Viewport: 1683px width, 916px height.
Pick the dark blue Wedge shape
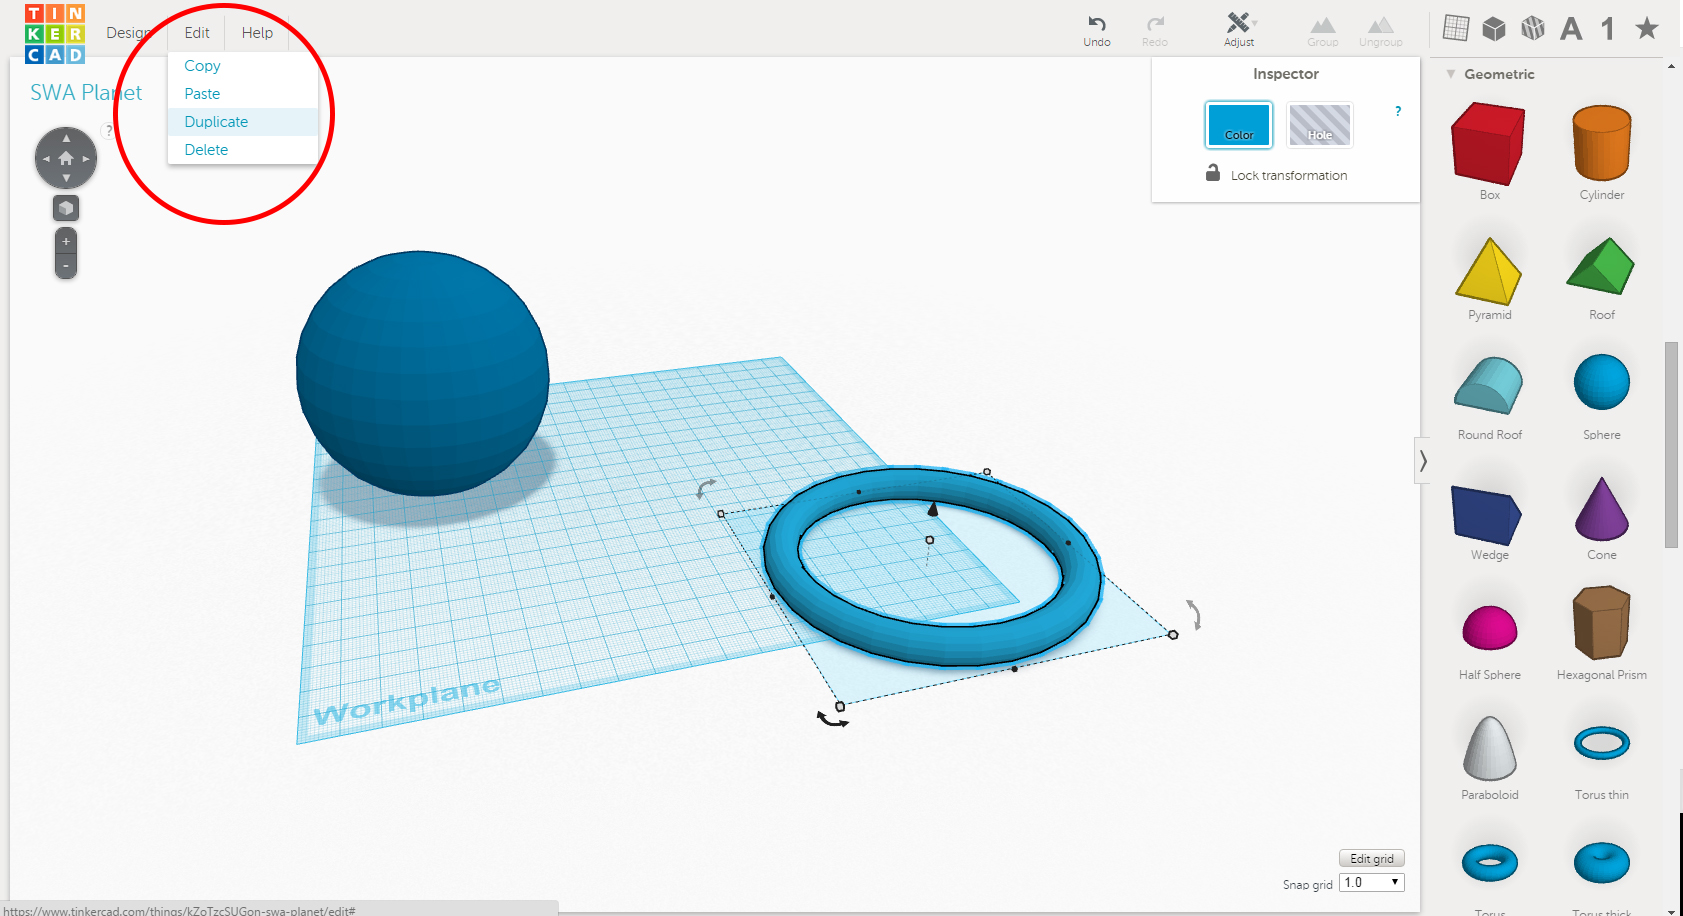click(x=1487, y=515)
